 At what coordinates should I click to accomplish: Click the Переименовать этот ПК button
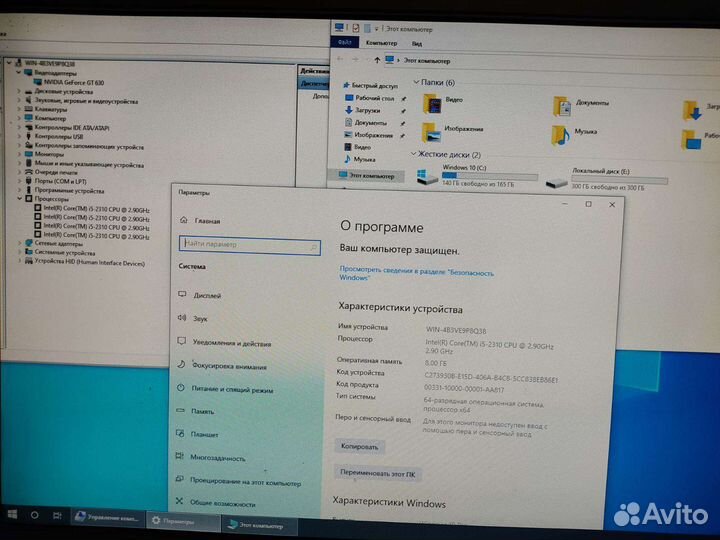pyautogui.click(x=378, y=471)
